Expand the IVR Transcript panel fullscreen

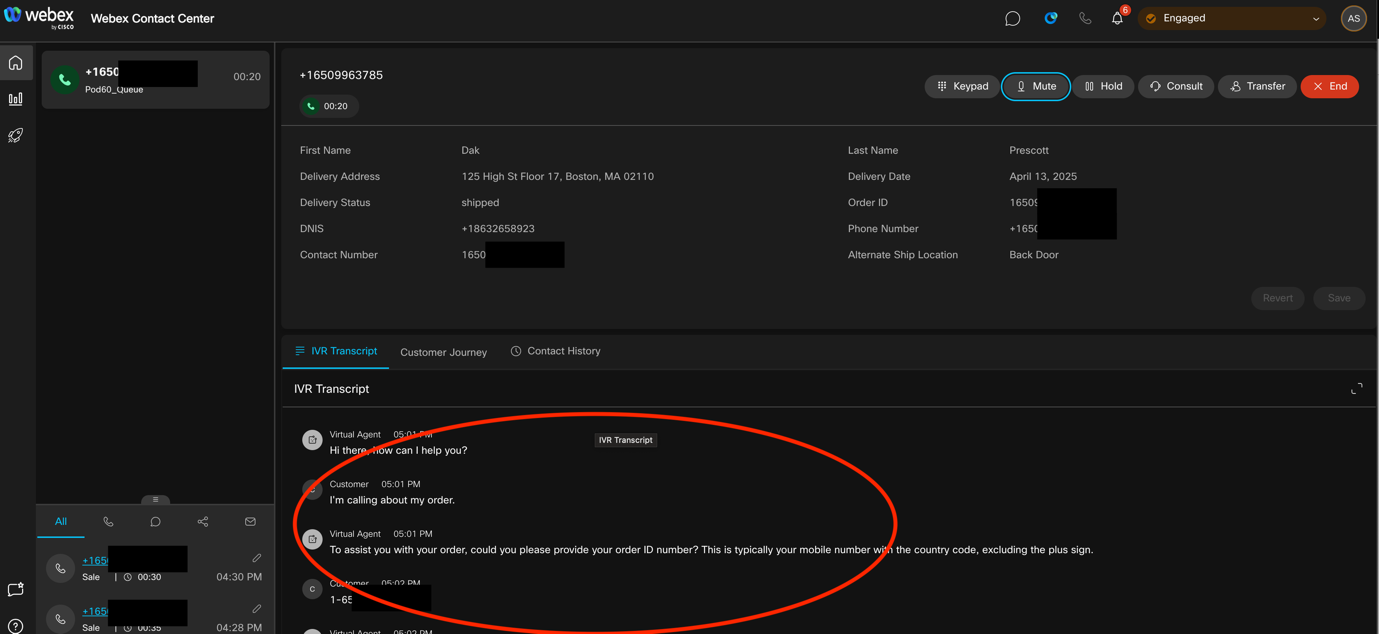click(1356, 389)
